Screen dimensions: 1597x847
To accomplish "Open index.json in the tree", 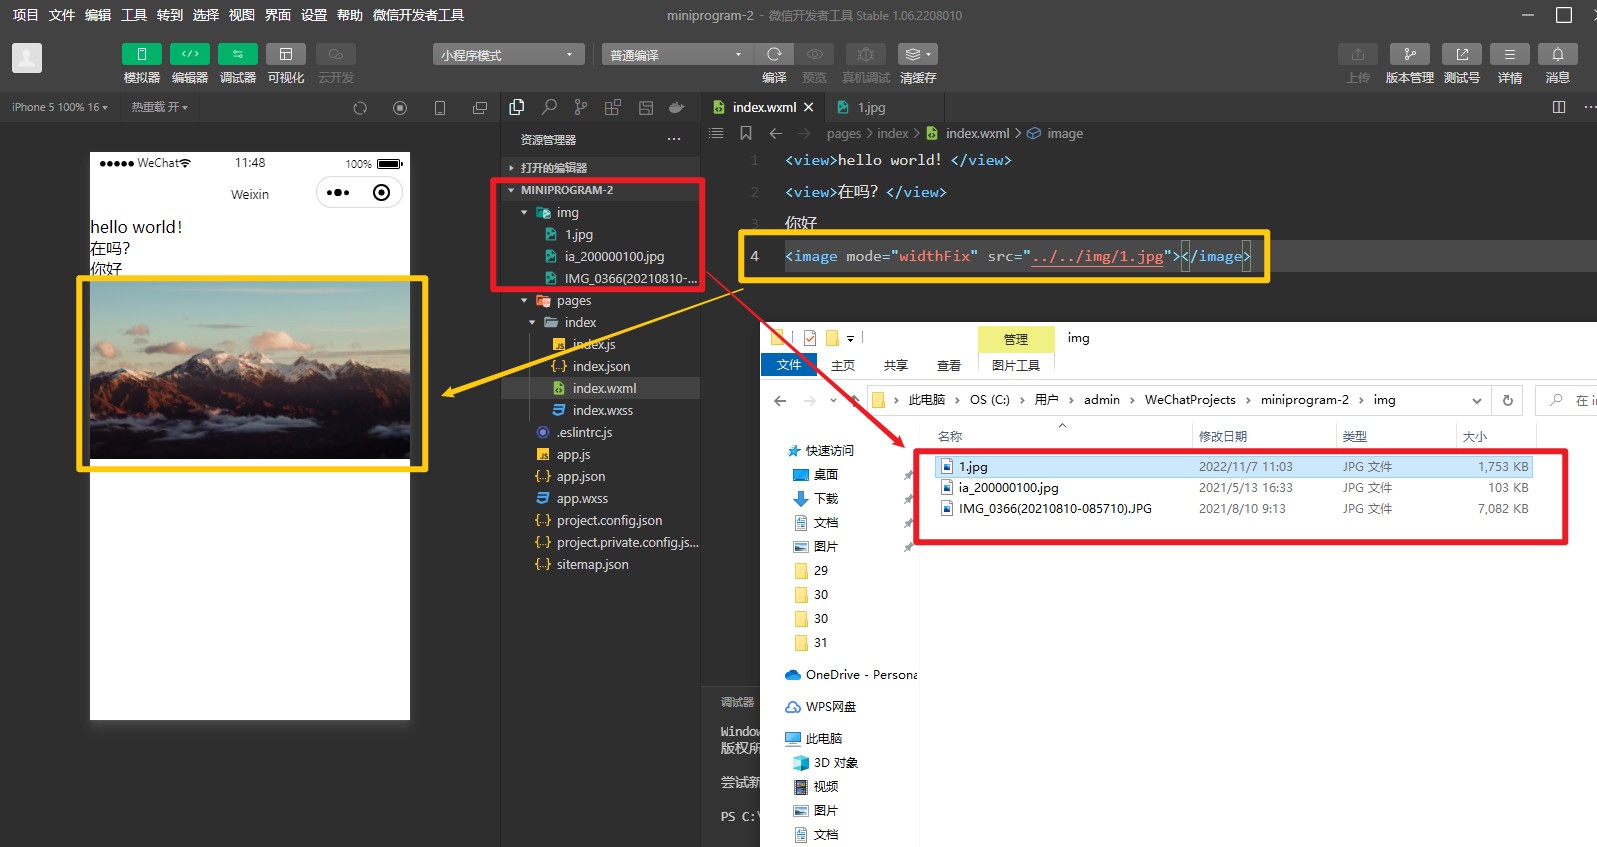I will pyautogui.click(x=601, y=366).
